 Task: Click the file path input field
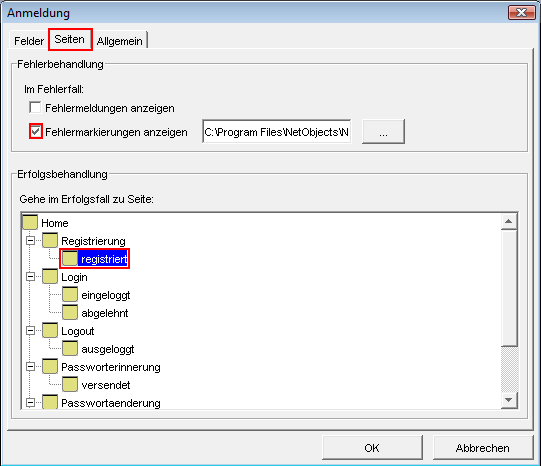pos(277,131)
